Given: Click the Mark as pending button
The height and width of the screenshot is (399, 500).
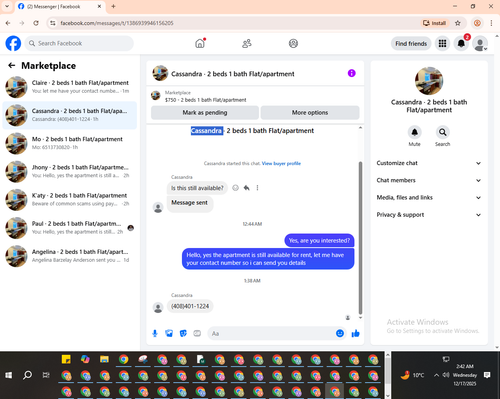Looking at the screenshot, I should pos(205,113).
